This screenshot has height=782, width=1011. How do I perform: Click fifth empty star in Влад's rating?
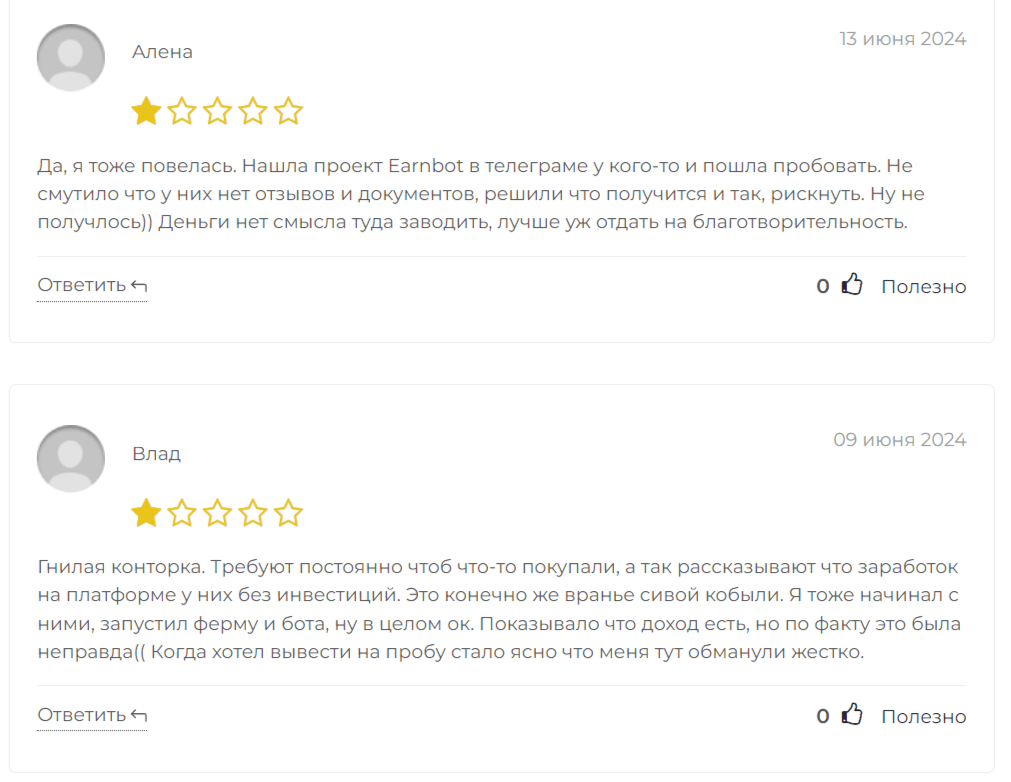tap(288, 513)
